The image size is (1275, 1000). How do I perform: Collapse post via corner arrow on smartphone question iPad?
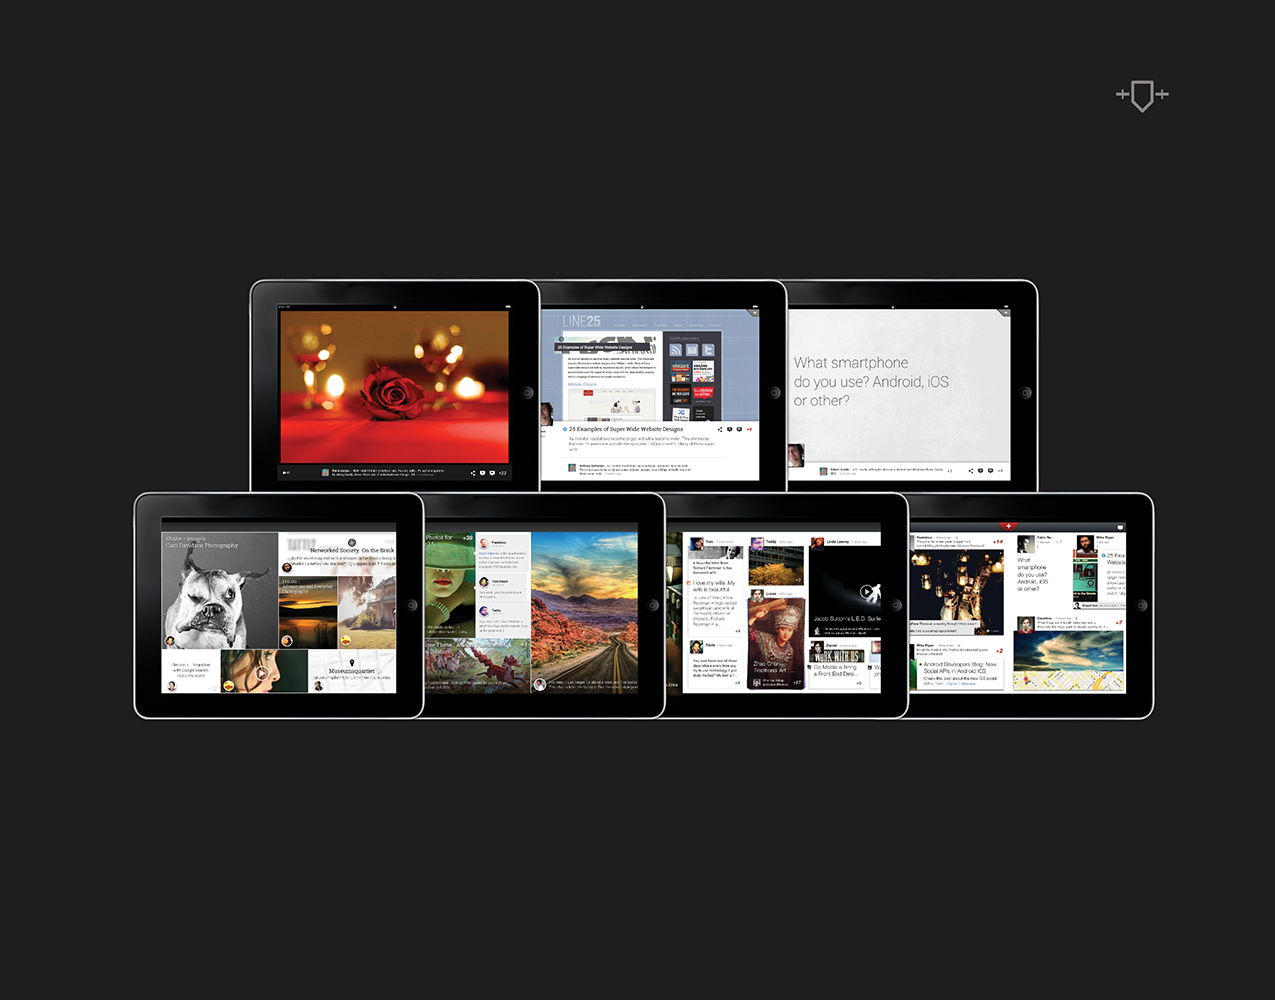pos(1004,313)
